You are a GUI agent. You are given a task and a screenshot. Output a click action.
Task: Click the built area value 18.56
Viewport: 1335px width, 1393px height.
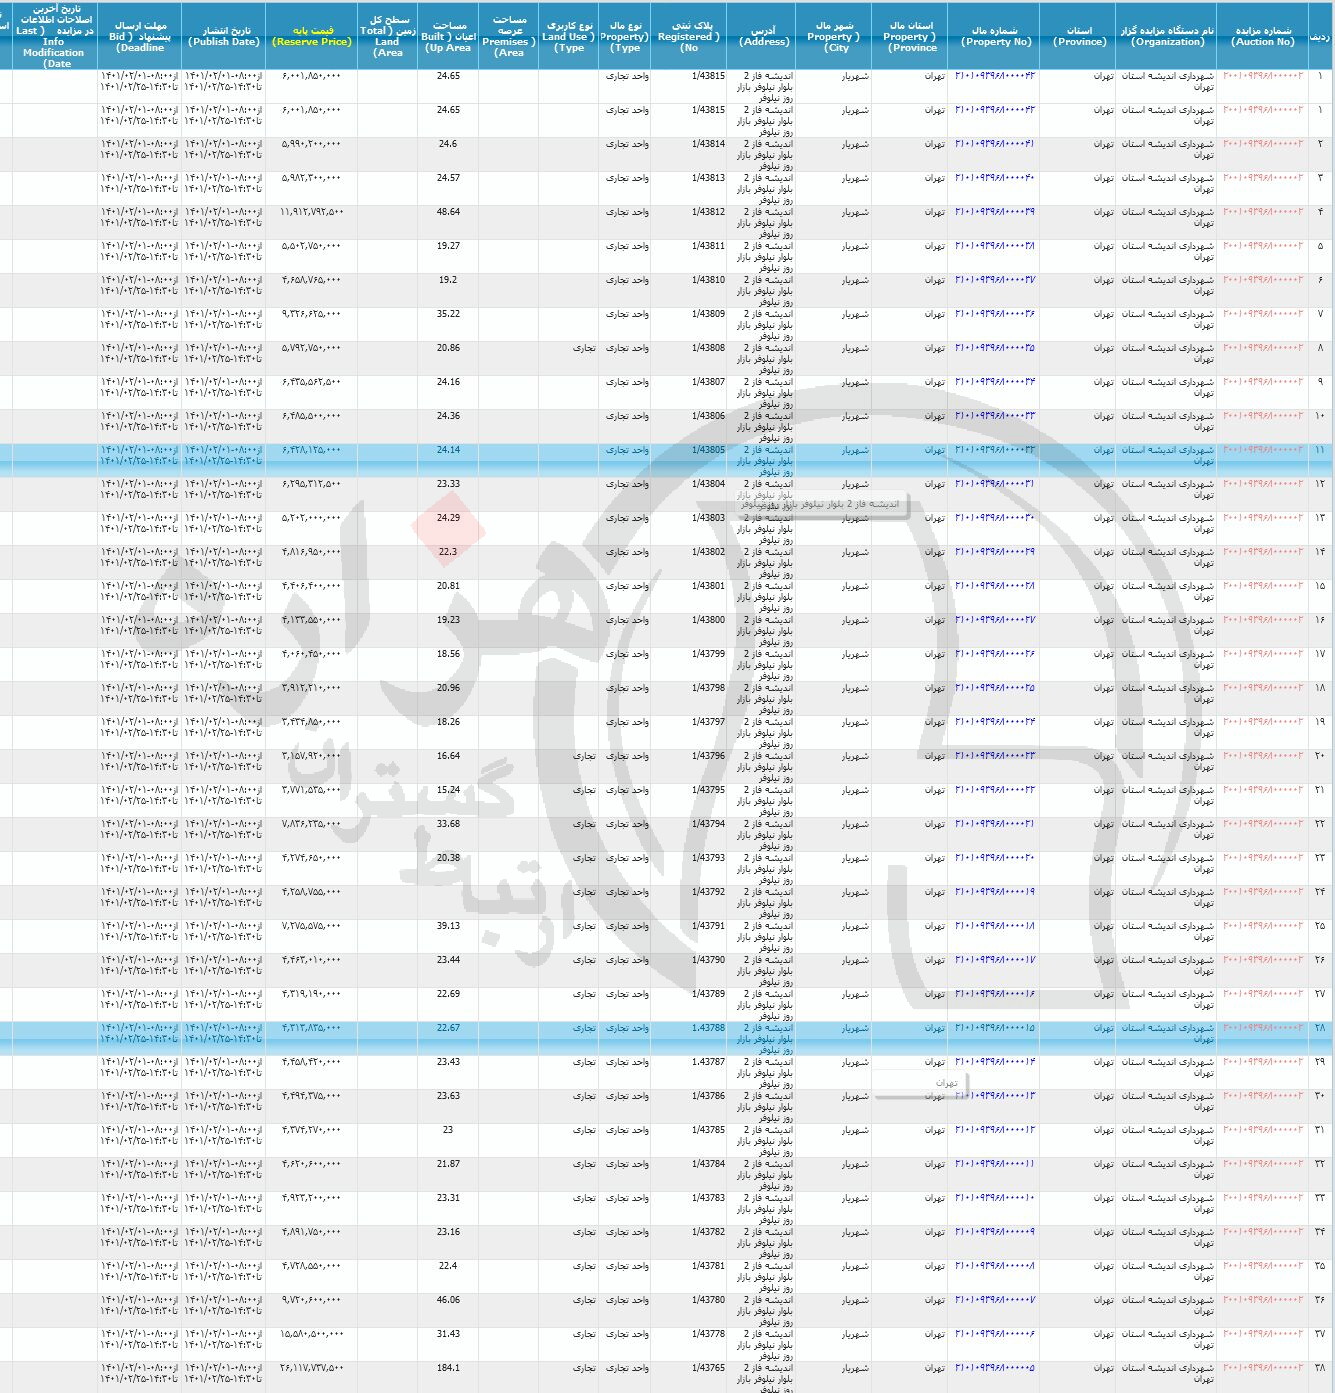tap(448, 654)
